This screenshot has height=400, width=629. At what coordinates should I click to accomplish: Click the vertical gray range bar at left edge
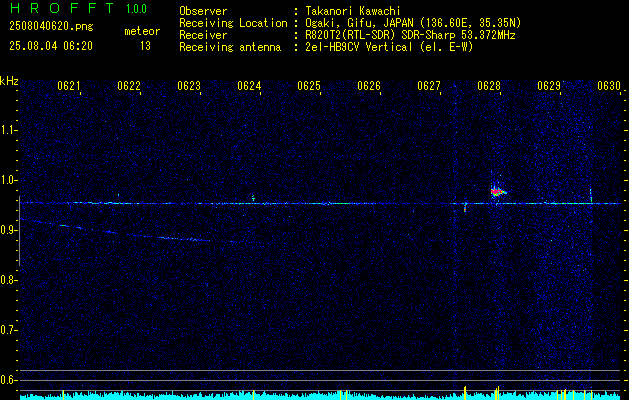pyautogui.click(x=19, y=231)
